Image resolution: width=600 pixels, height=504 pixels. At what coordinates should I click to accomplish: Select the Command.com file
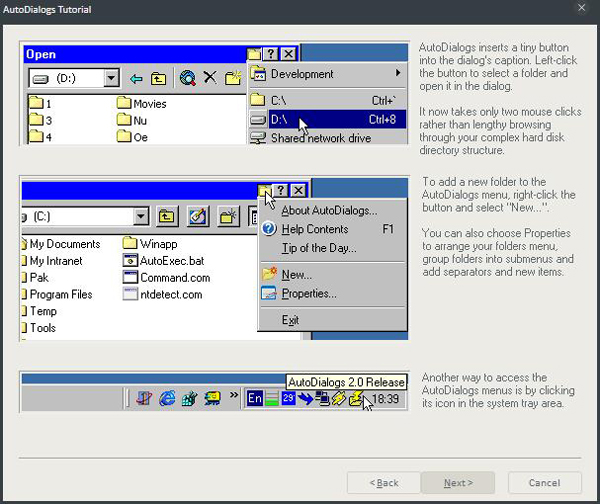pyautogui.click(x=166, y=277)
